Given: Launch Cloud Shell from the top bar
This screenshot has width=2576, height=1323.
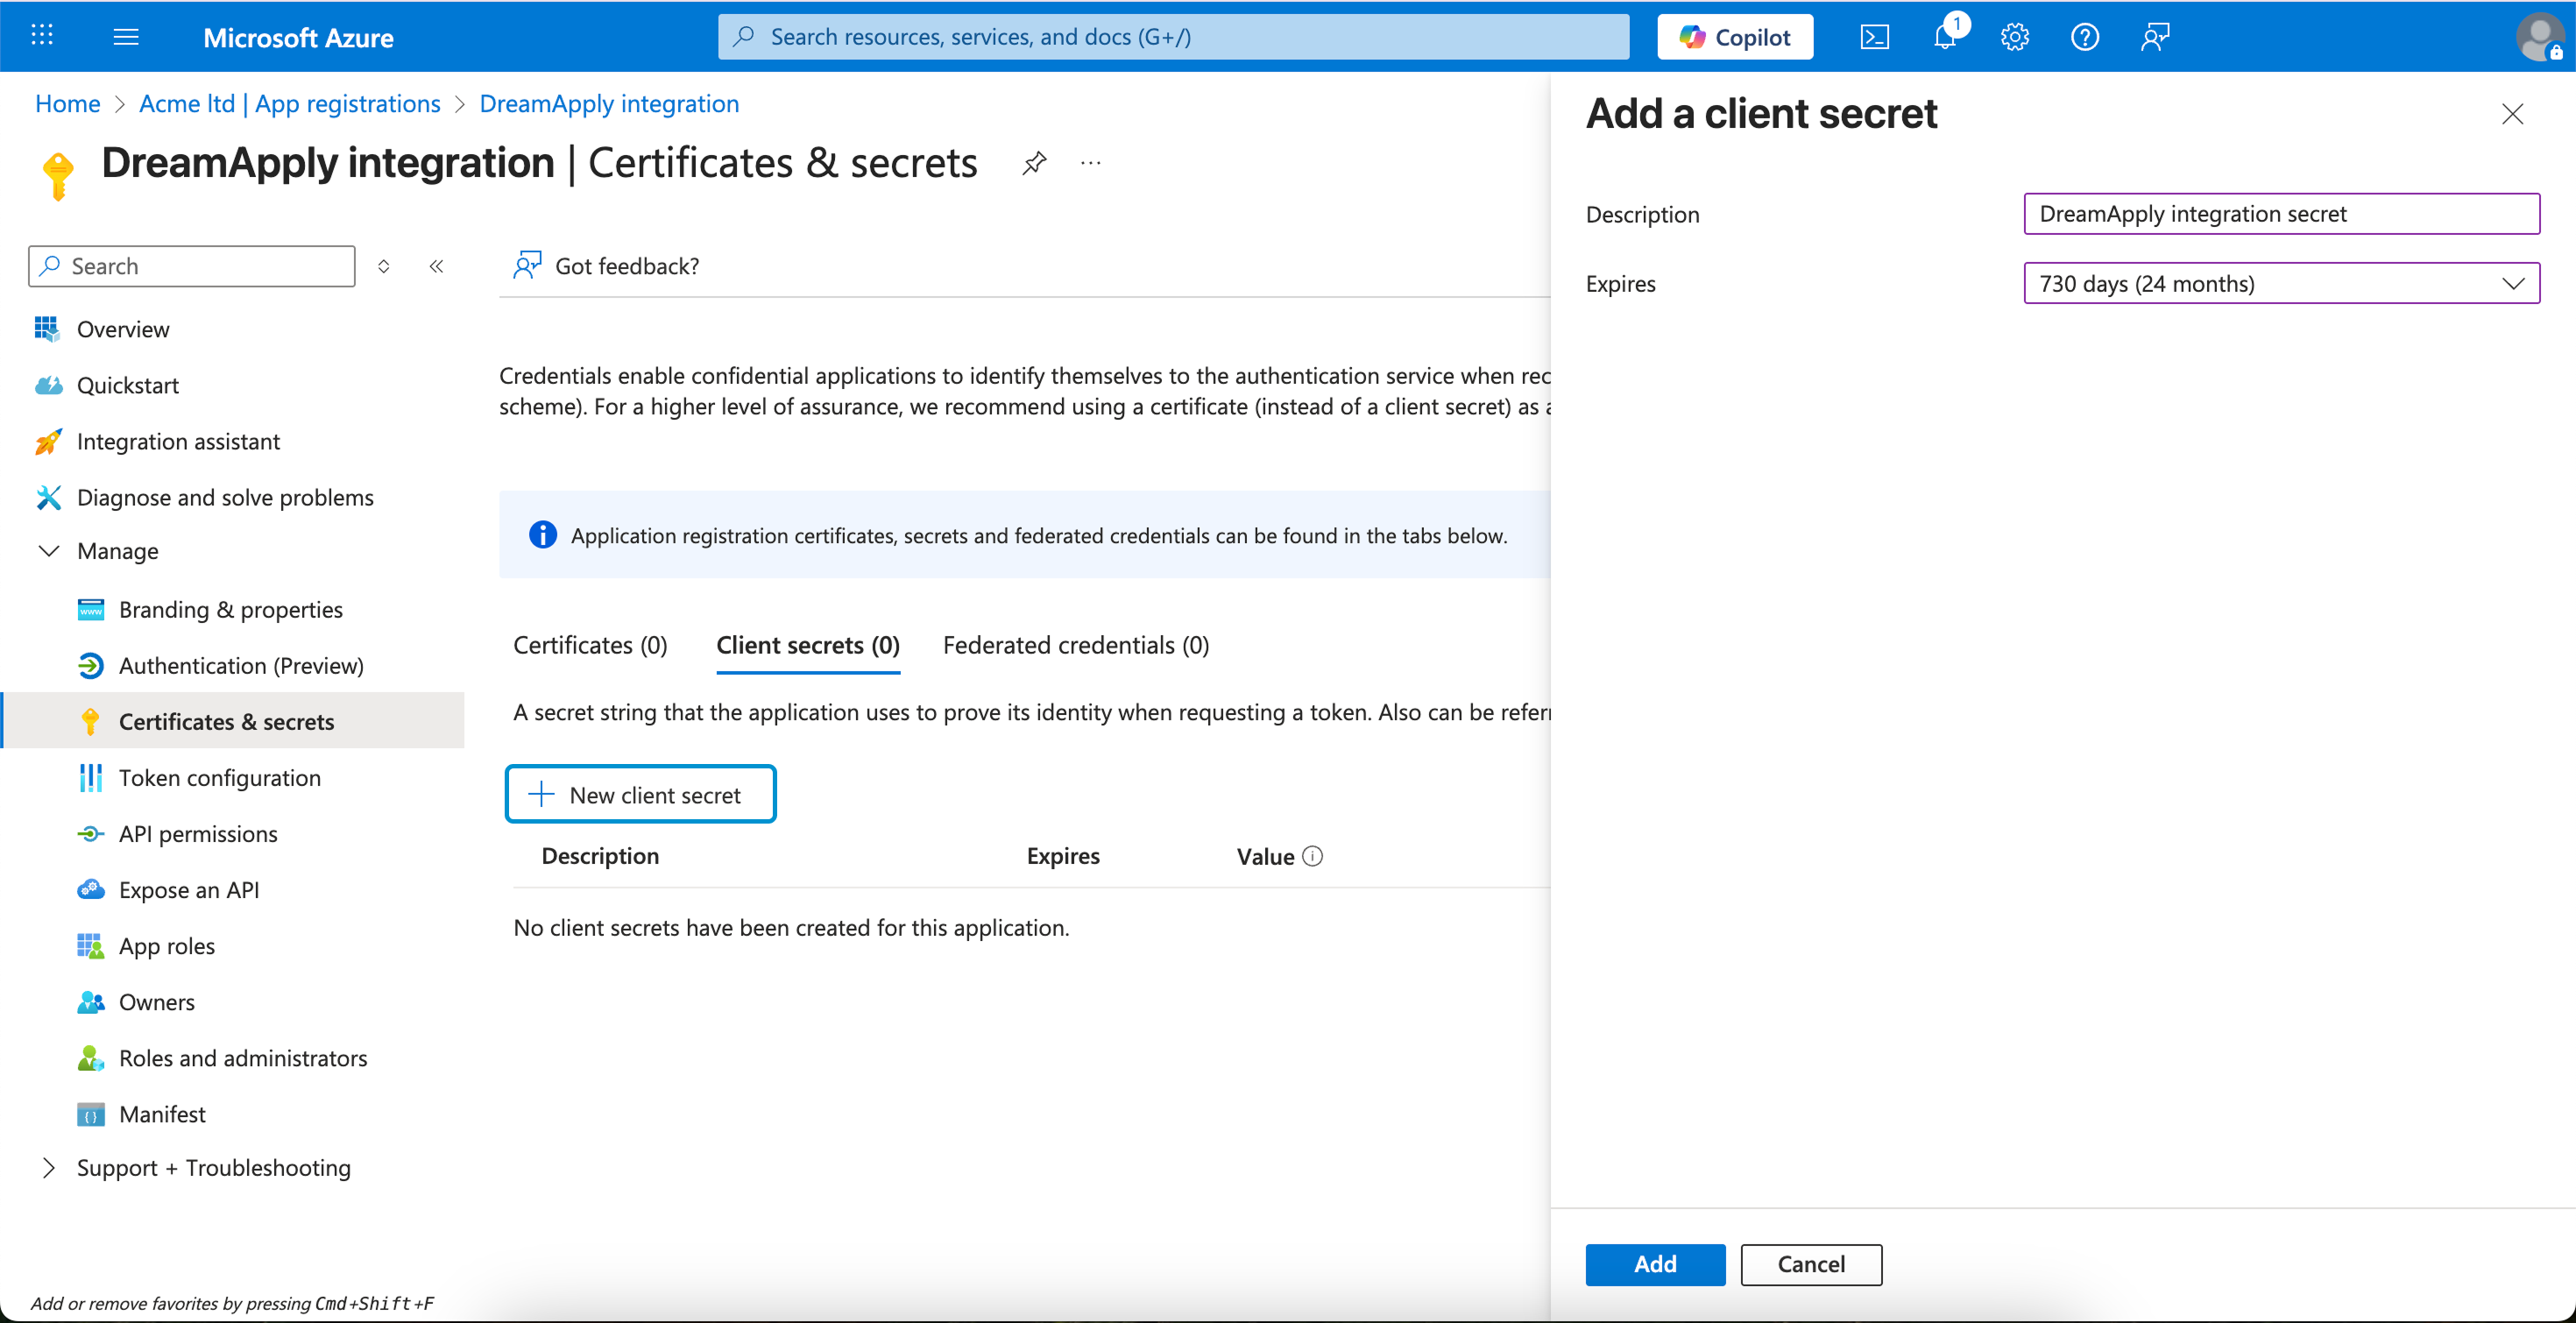Looking at the screenshot, I should point(1874,37).
